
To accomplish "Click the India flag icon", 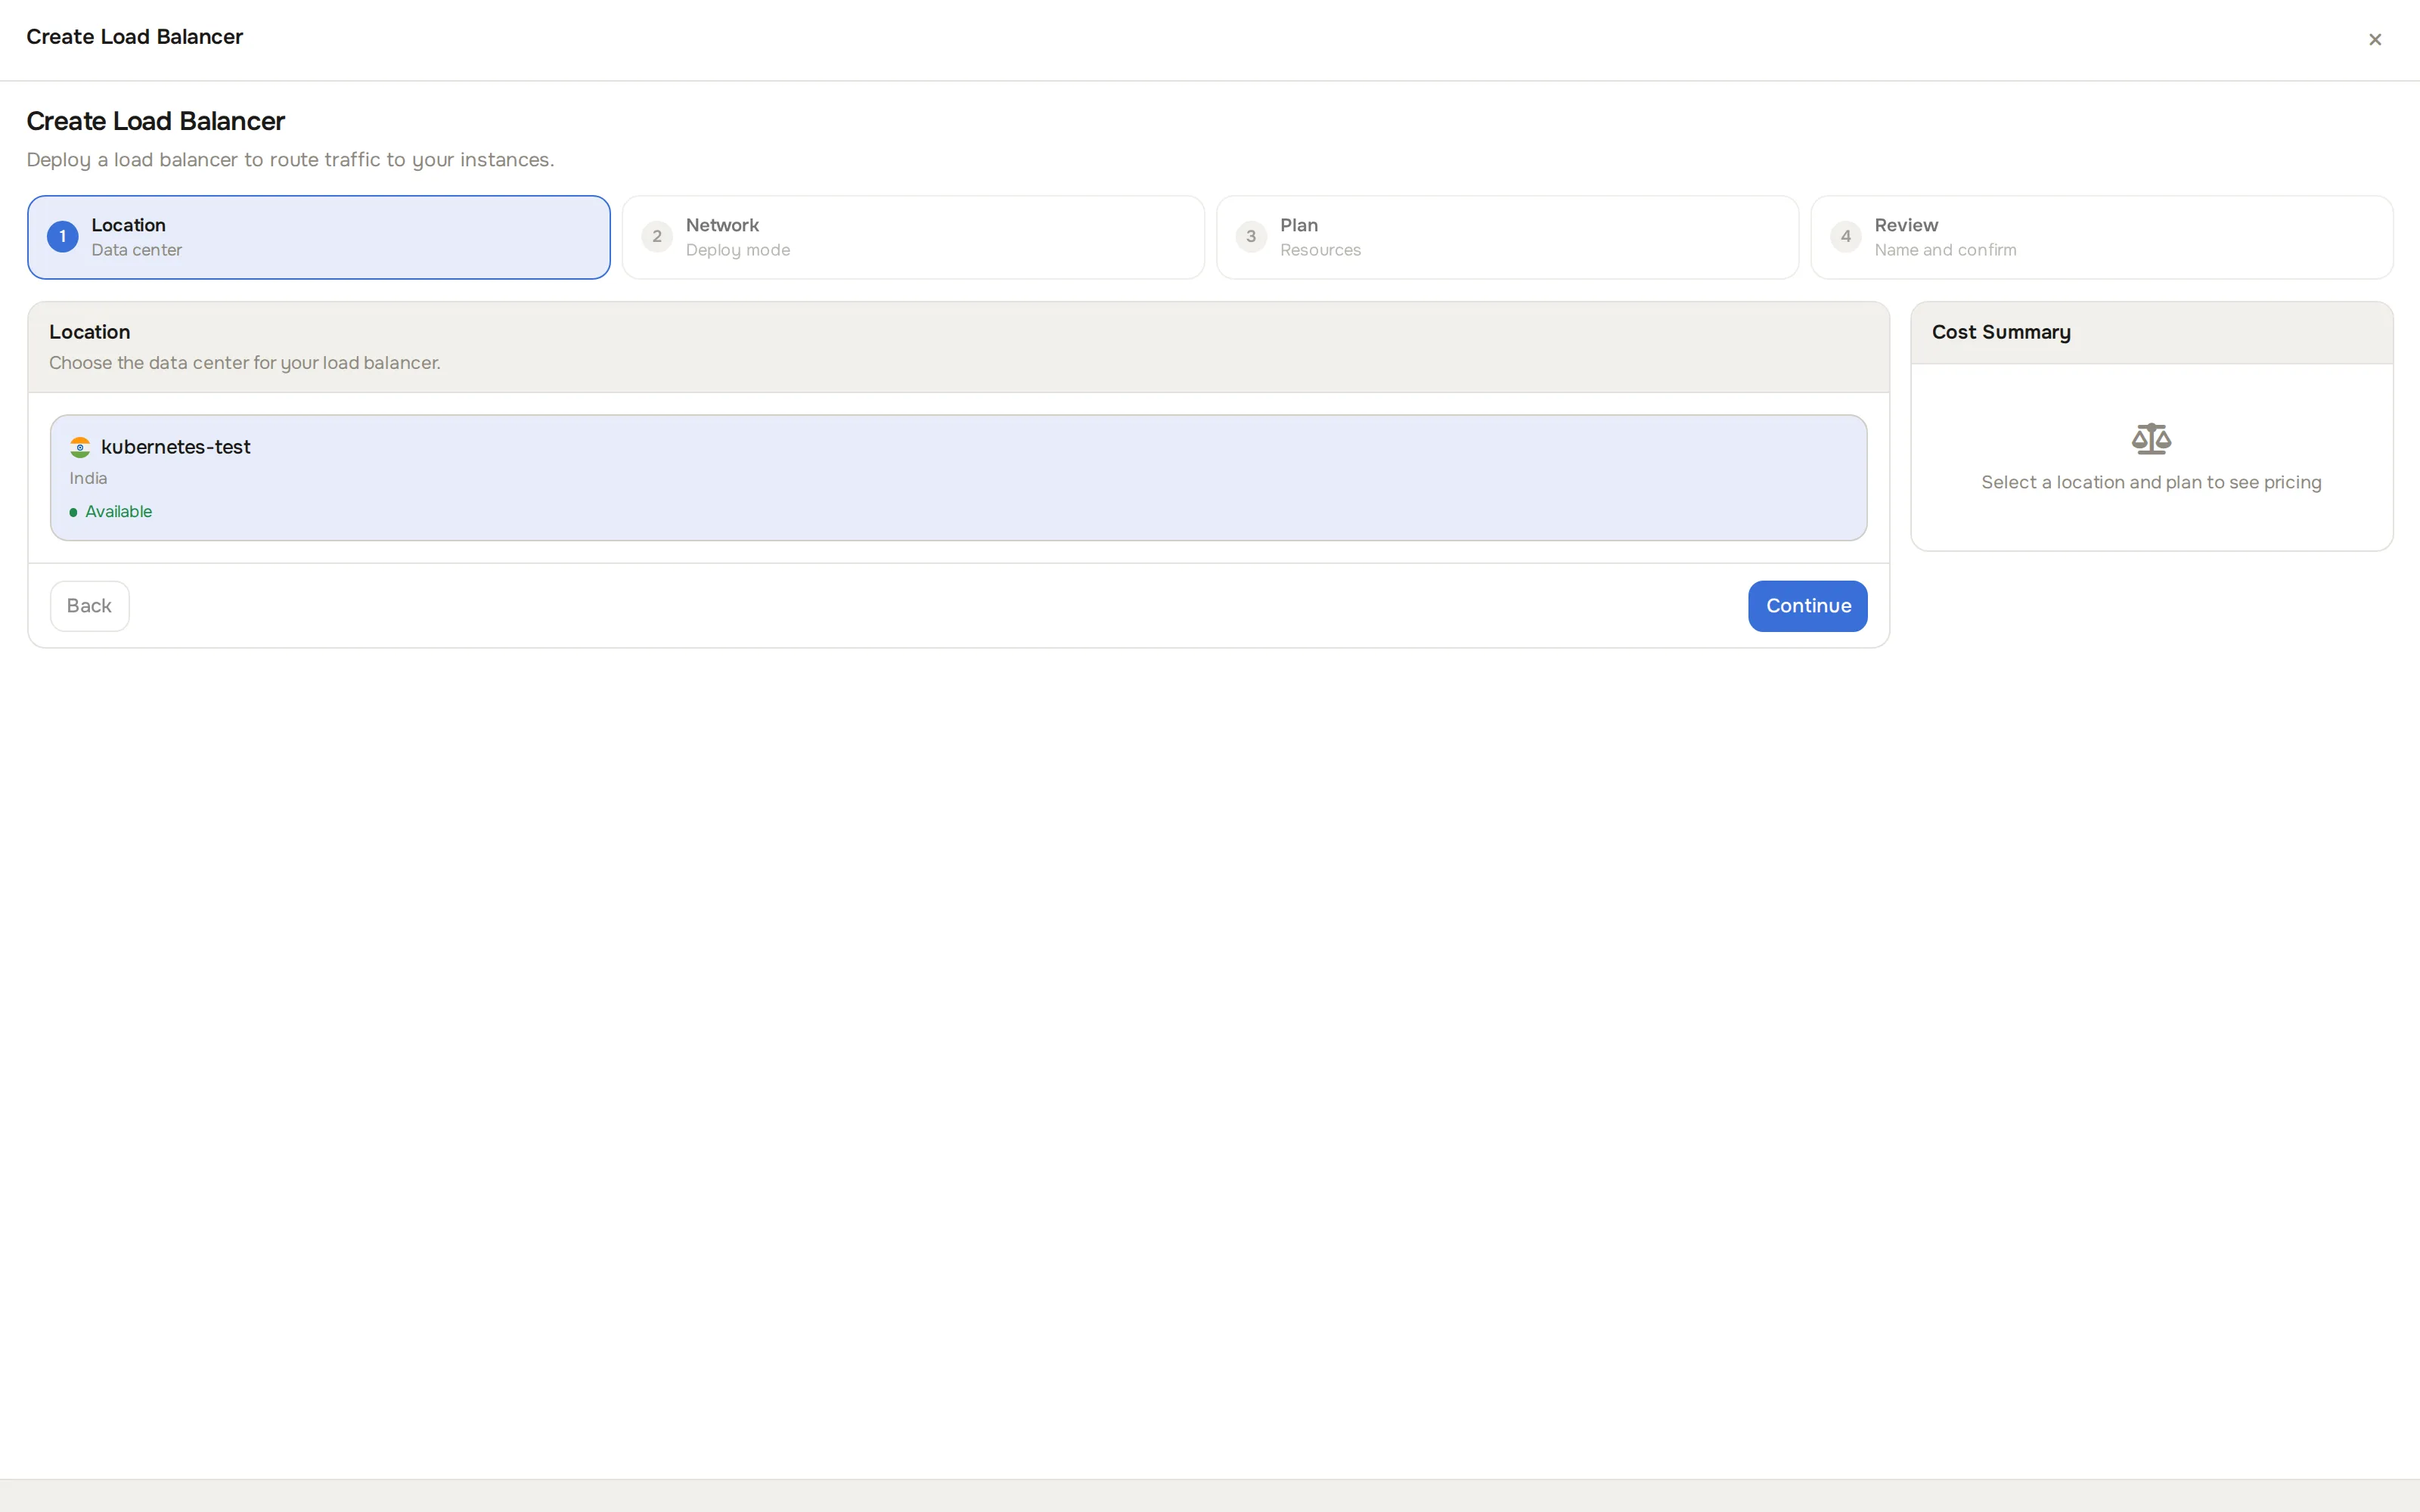I will pos(80,447).
